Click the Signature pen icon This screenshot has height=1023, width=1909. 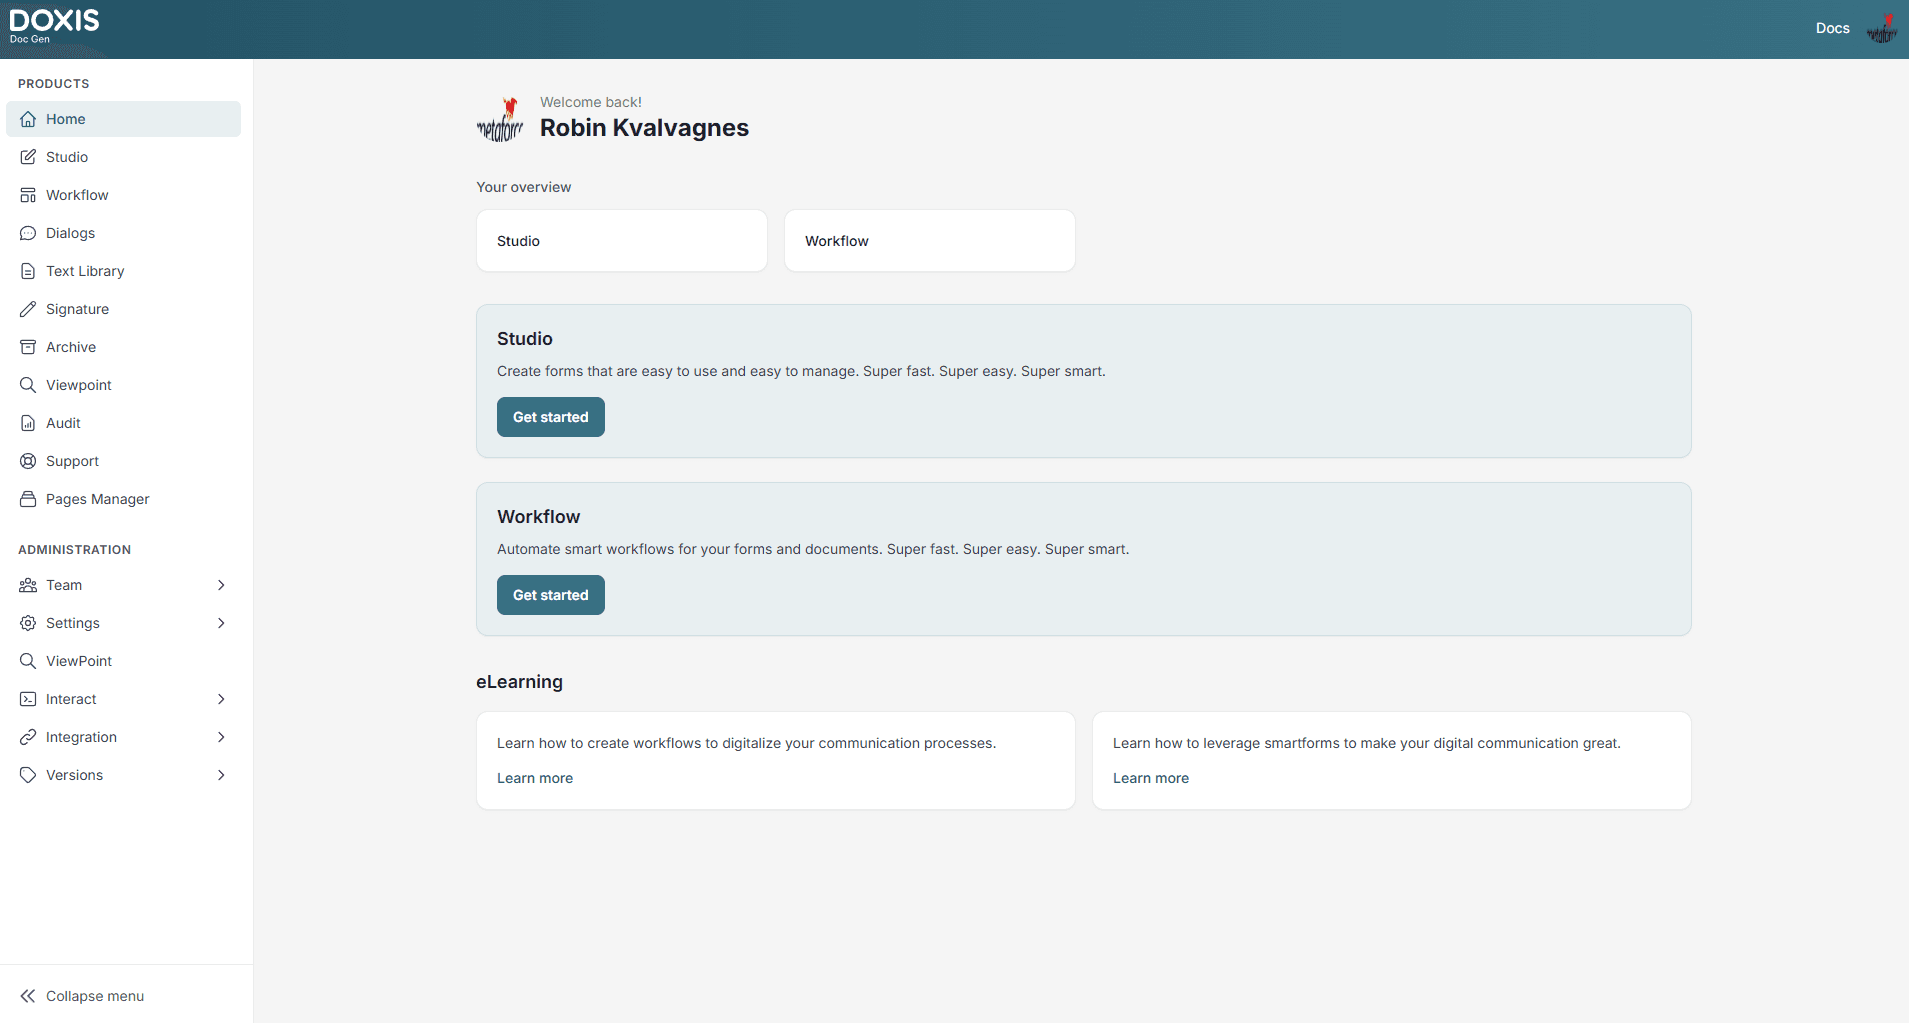click(28, 309)
